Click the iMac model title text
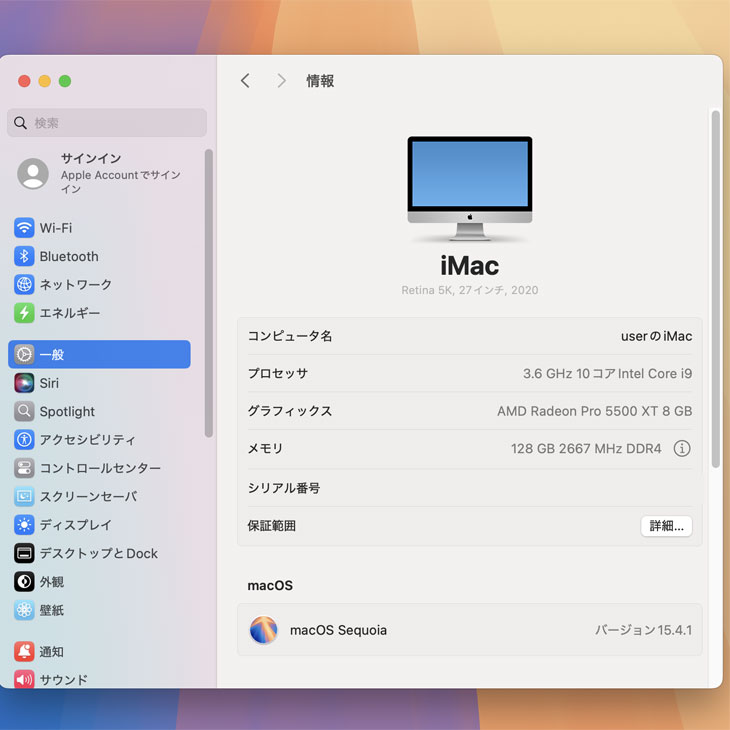 pyautogui.click(x=470, y=266)
